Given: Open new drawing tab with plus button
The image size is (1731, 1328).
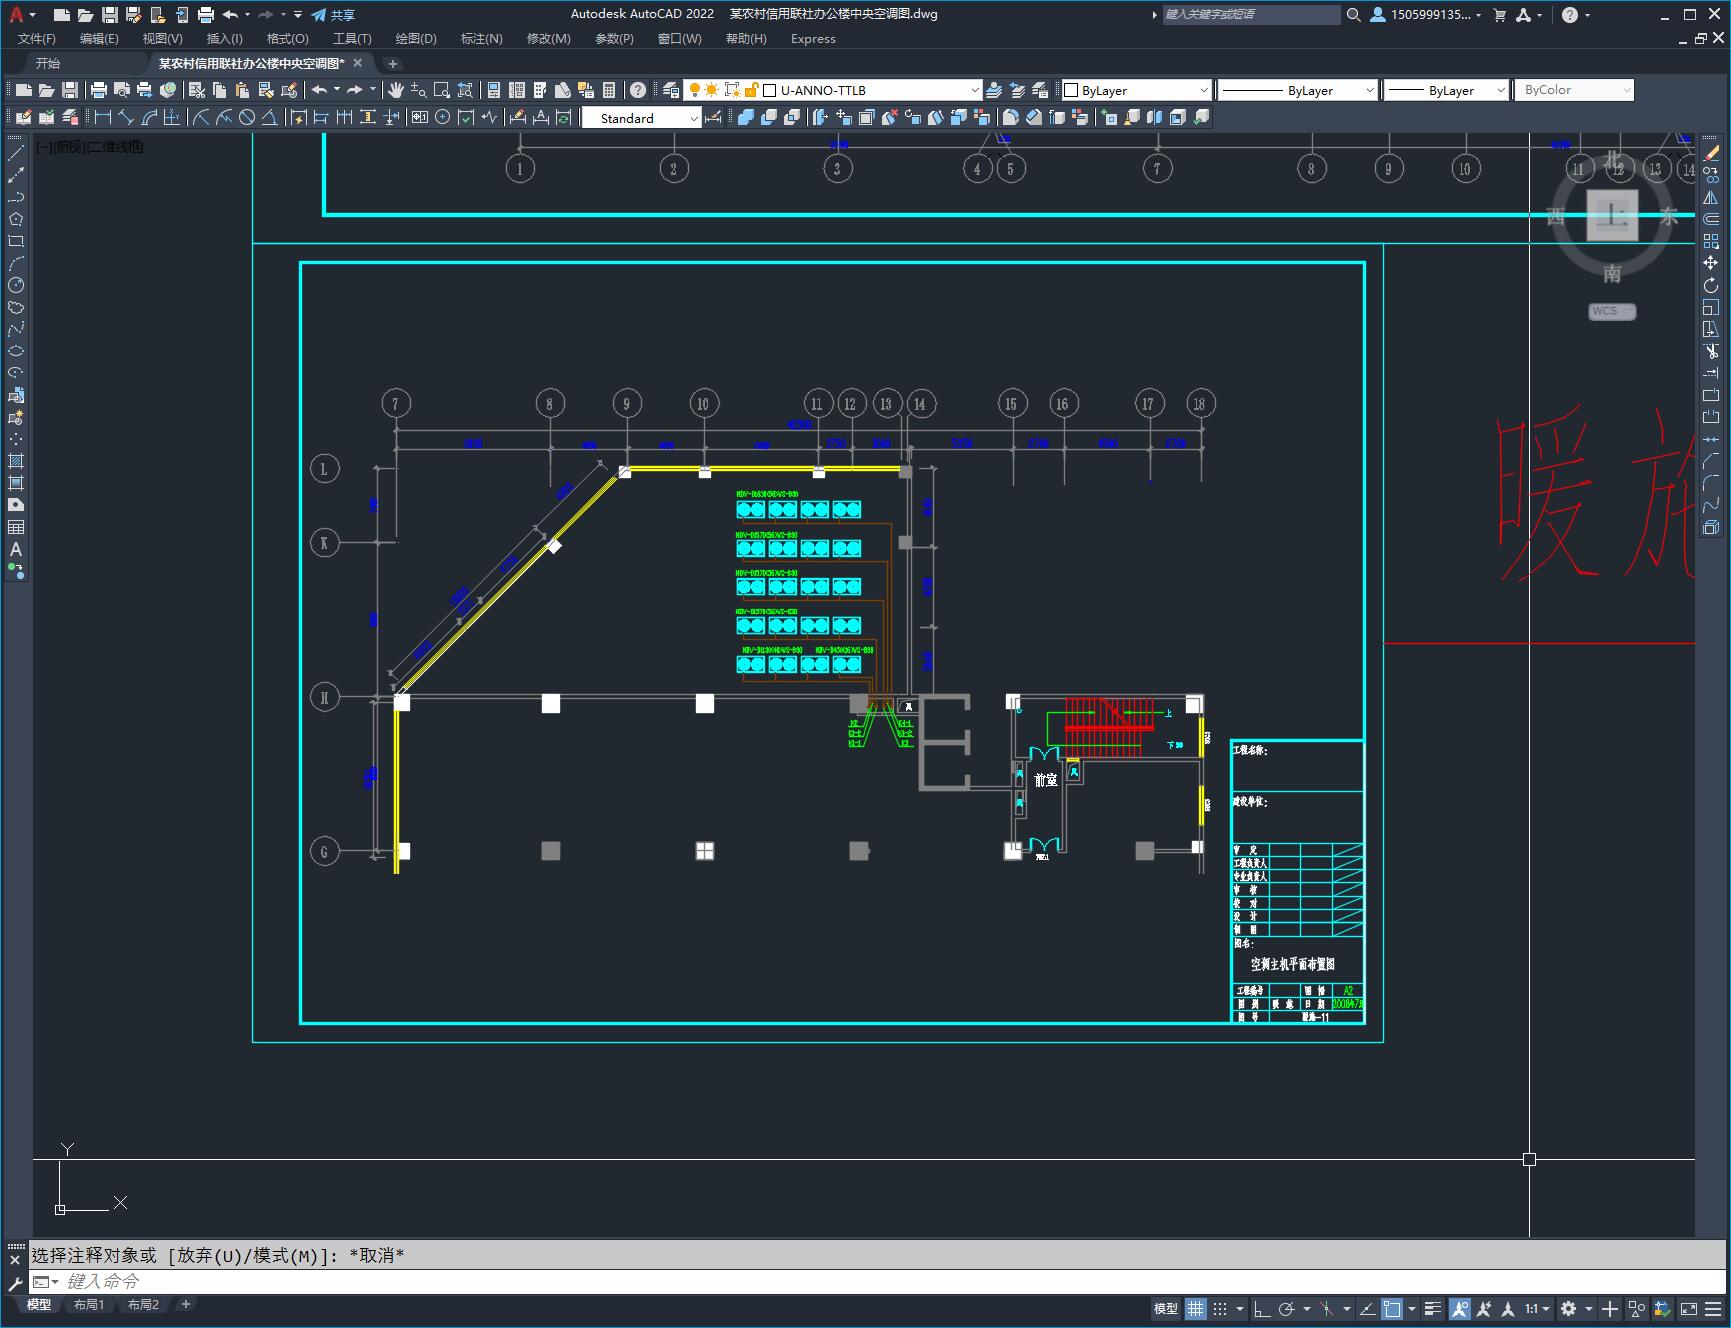Looking at the screenshot, I should coord(393,63).
